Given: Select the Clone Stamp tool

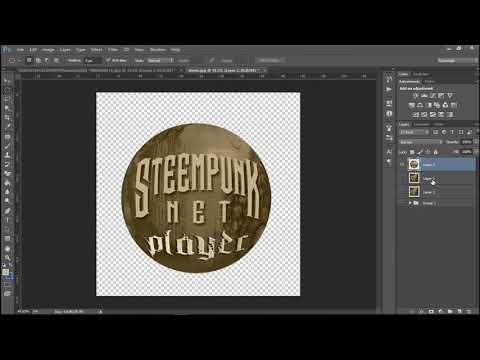Looking at the screenshot, I should [7, 155].
